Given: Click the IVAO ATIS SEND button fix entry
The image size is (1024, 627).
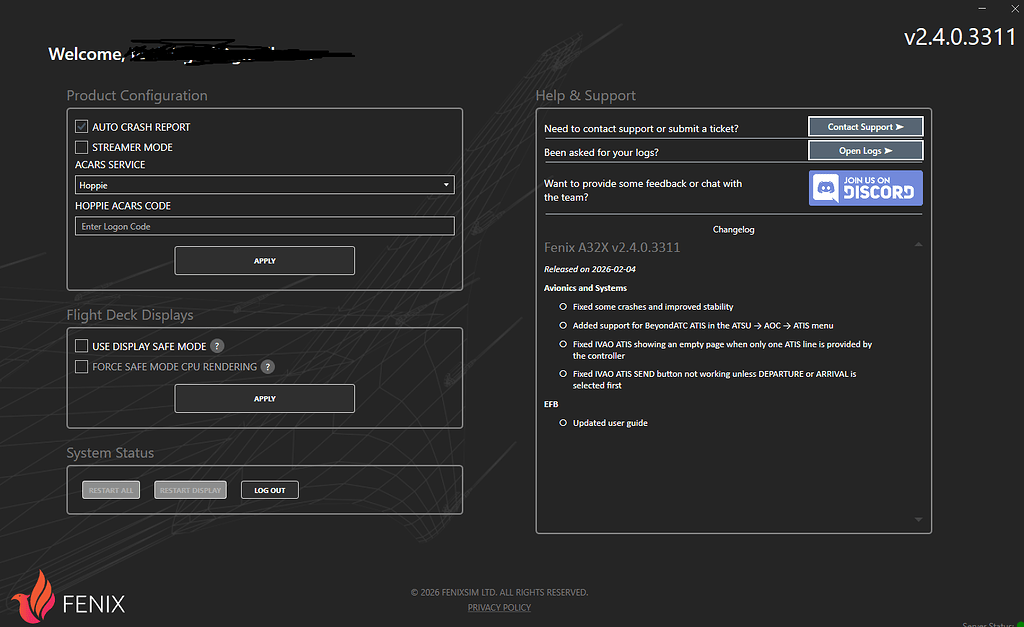Looking at the screenshot, I should click(714, 379).
